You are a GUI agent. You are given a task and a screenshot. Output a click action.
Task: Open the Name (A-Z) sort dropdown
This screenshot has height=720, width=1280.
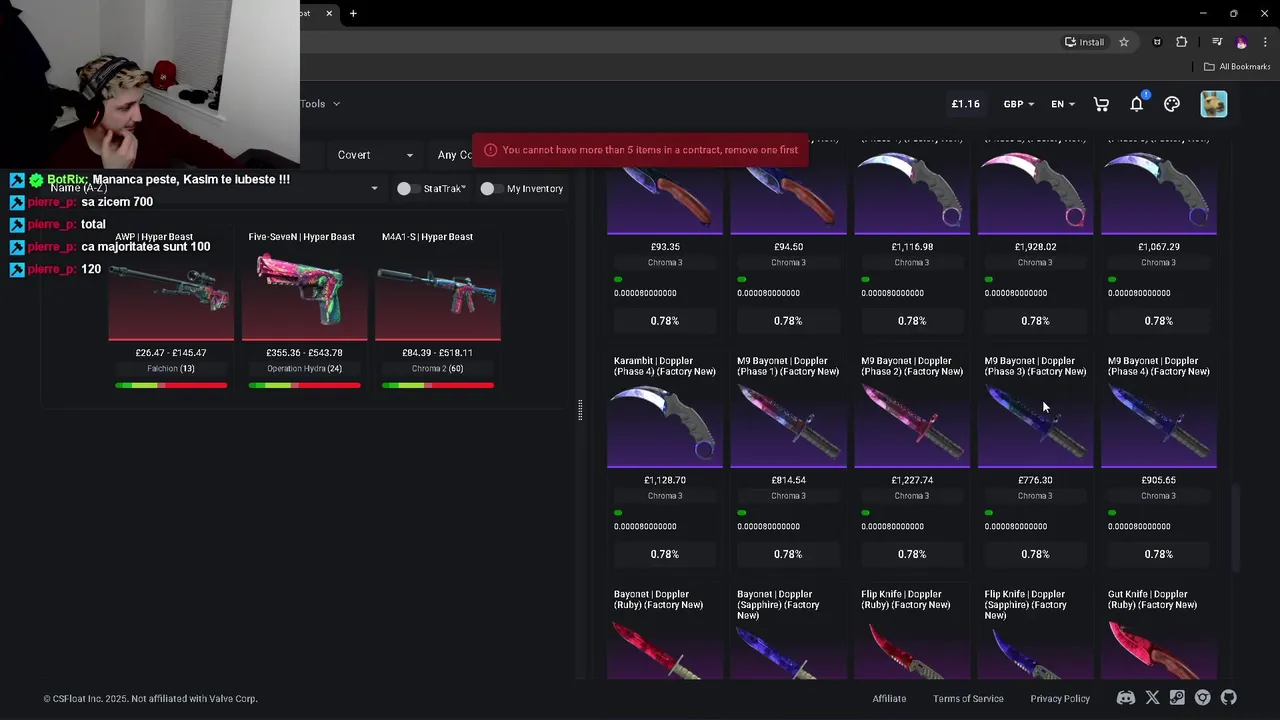pyautogui.click(x=214, y=188)
